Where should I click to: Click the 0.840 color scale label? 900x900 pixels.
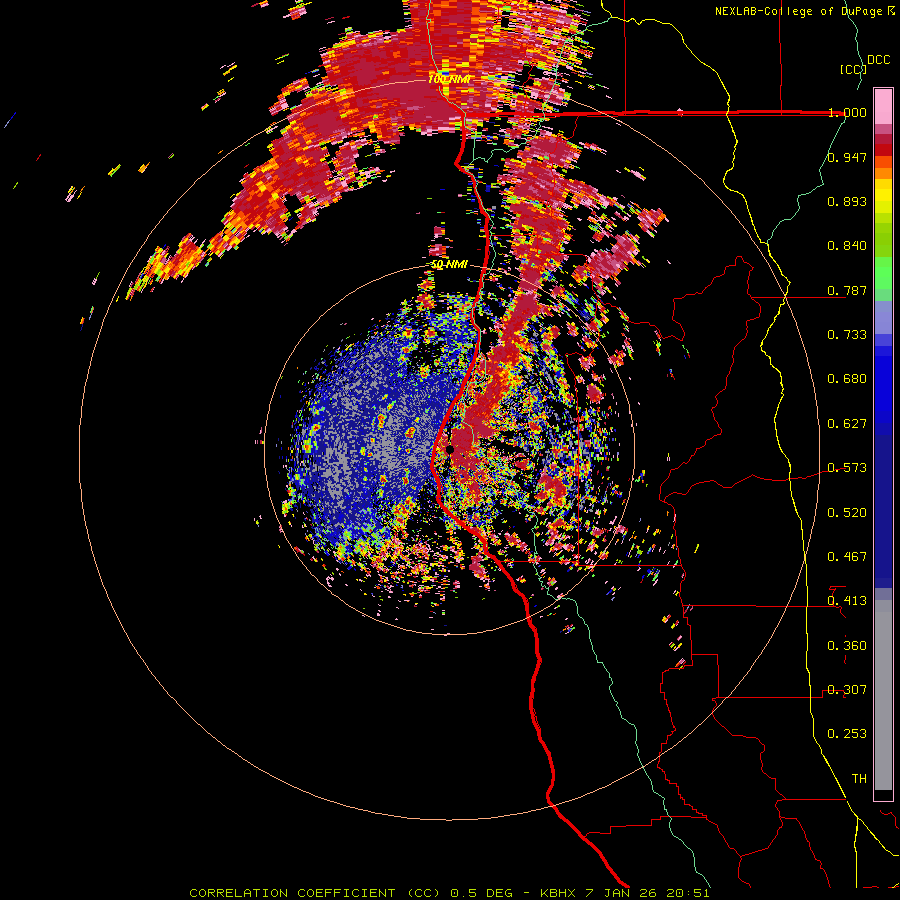(847, 246)
